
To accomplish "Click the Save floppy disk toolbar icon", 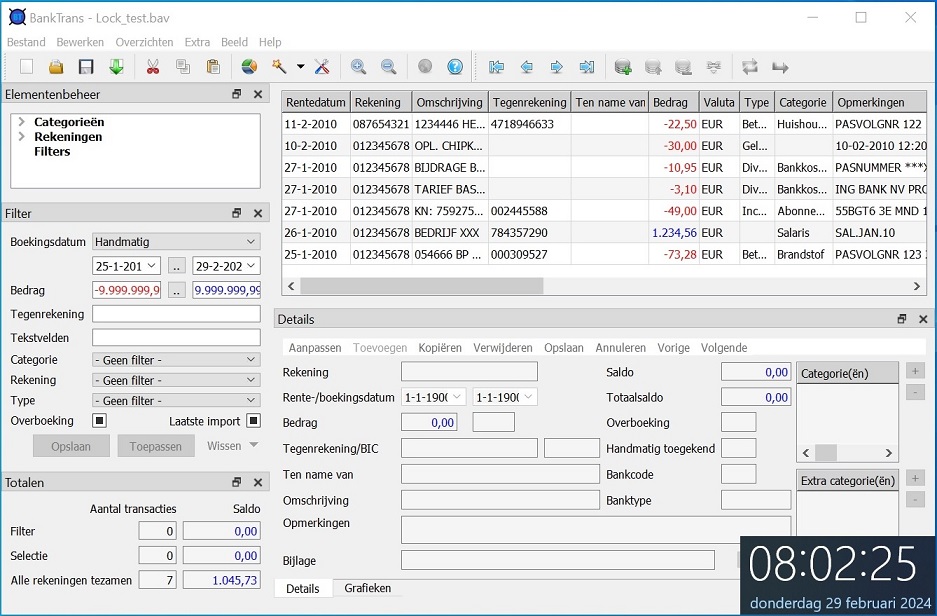I will tap(86, 67).
